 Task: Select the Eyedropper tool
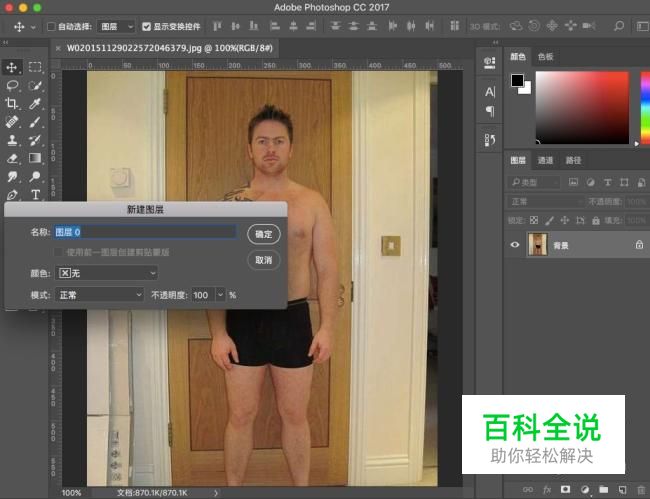pyautogui.click(x=35, y=104)
